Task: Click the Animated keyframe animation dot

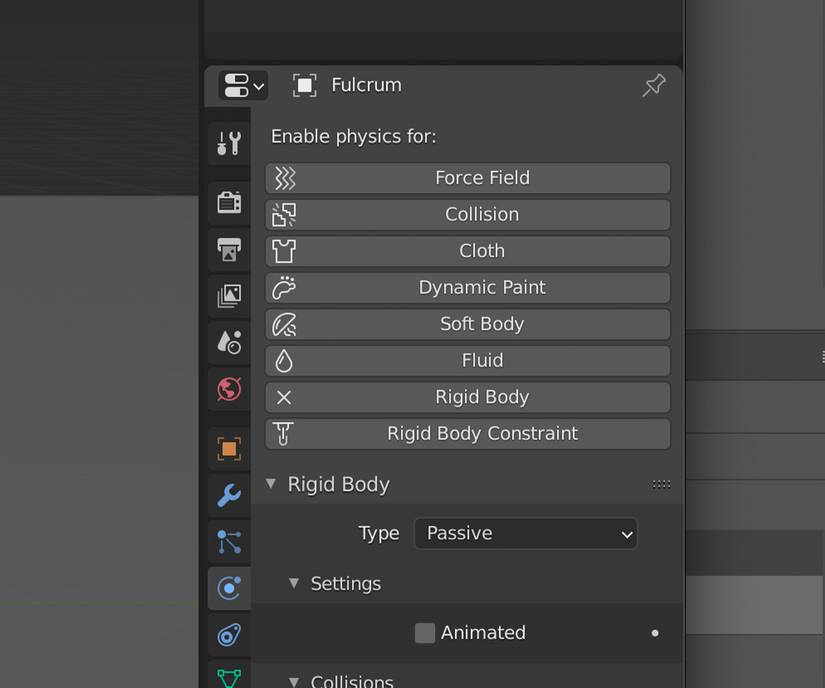Action: click(x=655, y=633)
